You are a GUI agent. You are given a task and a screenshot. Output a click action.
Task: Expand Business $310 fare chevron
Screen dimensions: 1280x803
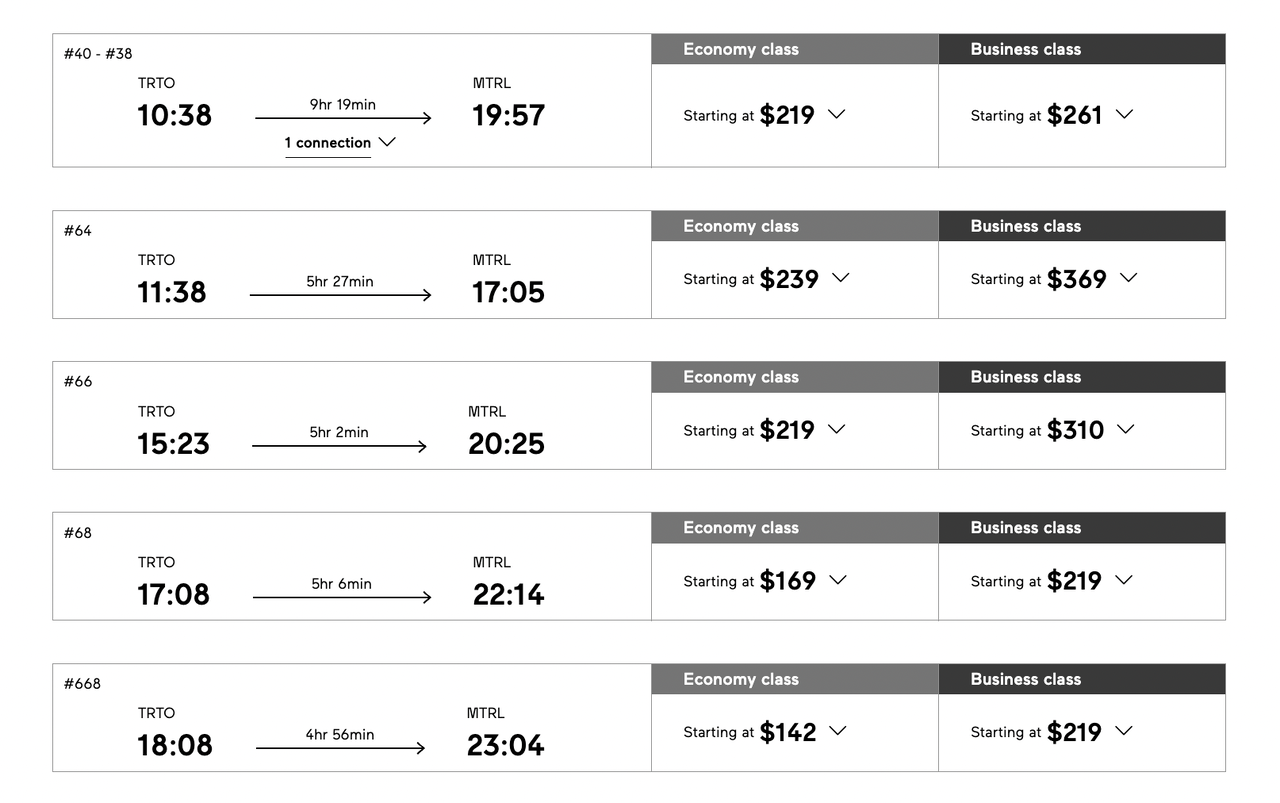1126,429
